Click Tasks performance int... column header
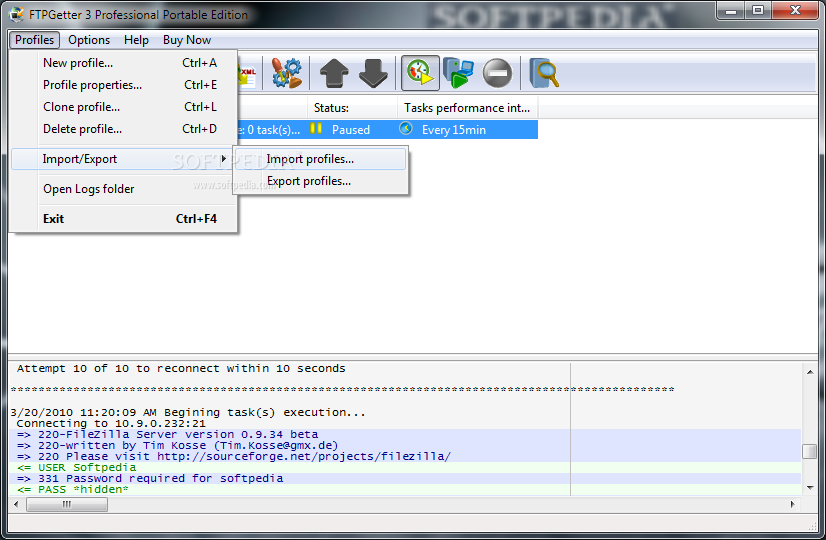The width and height of the screenshot is (826, 540). click(468, 108)
